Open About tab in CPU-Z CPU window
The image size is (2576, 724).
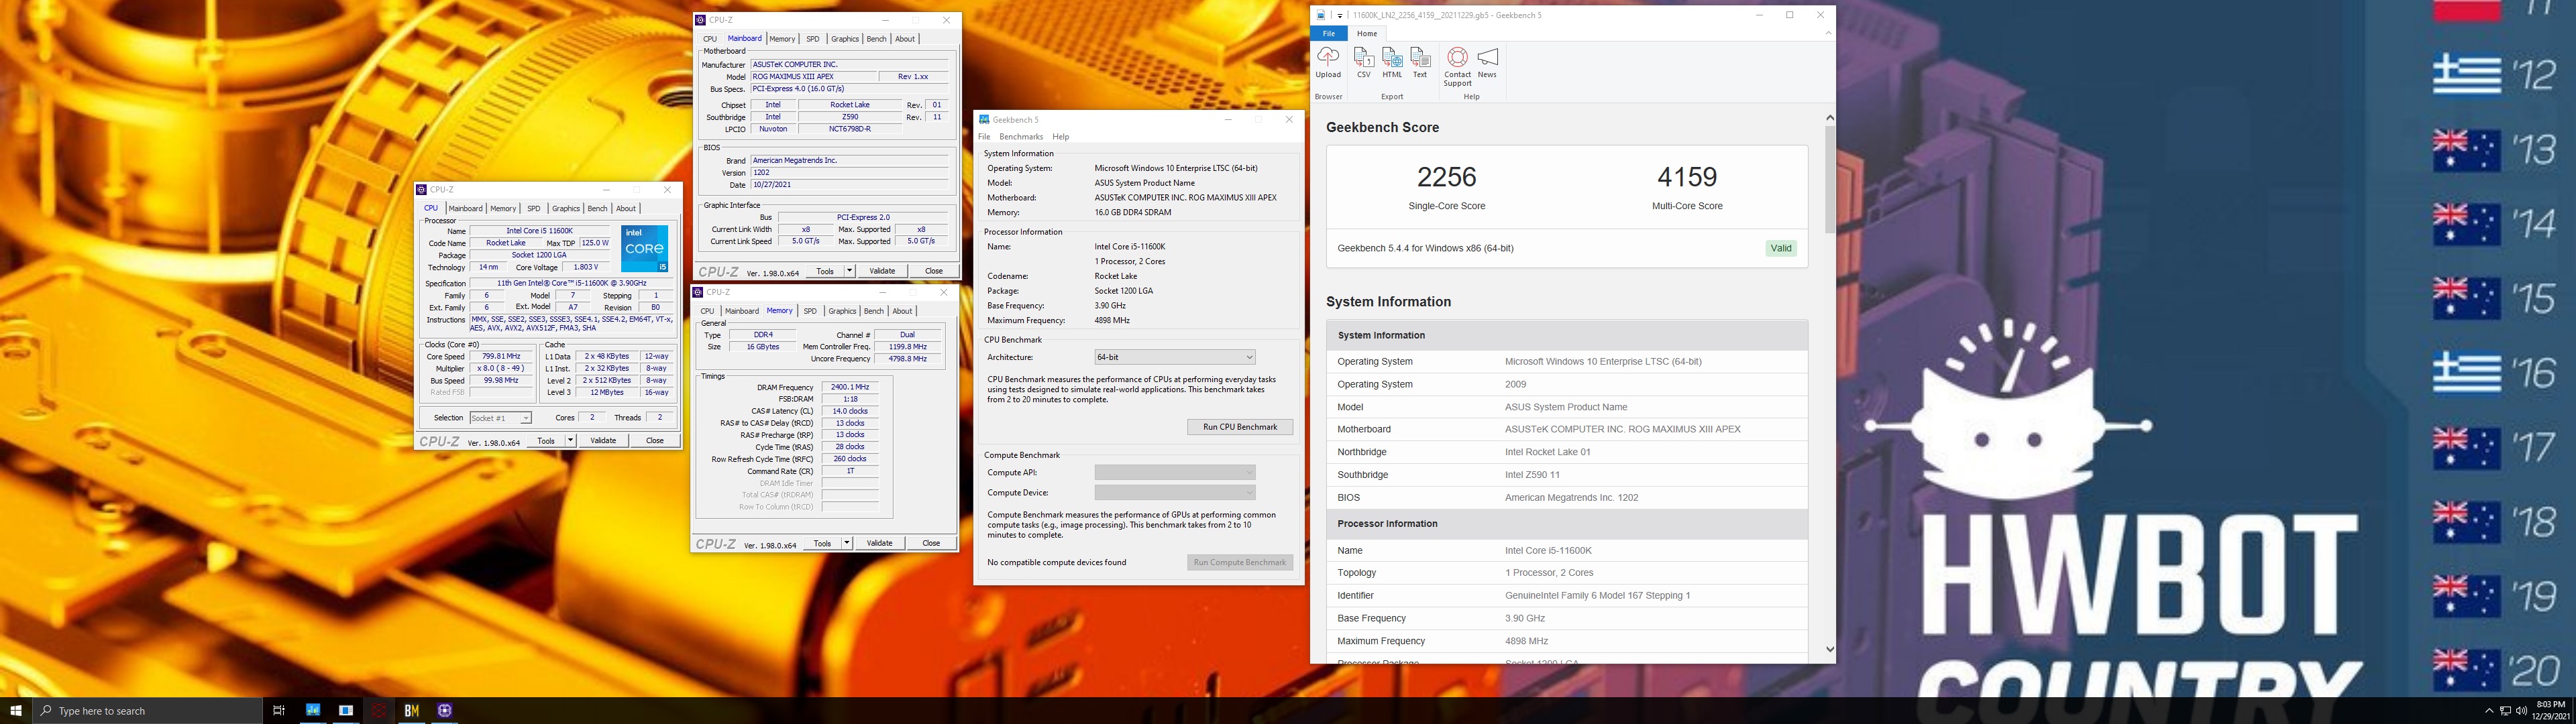tap(626, 208)
